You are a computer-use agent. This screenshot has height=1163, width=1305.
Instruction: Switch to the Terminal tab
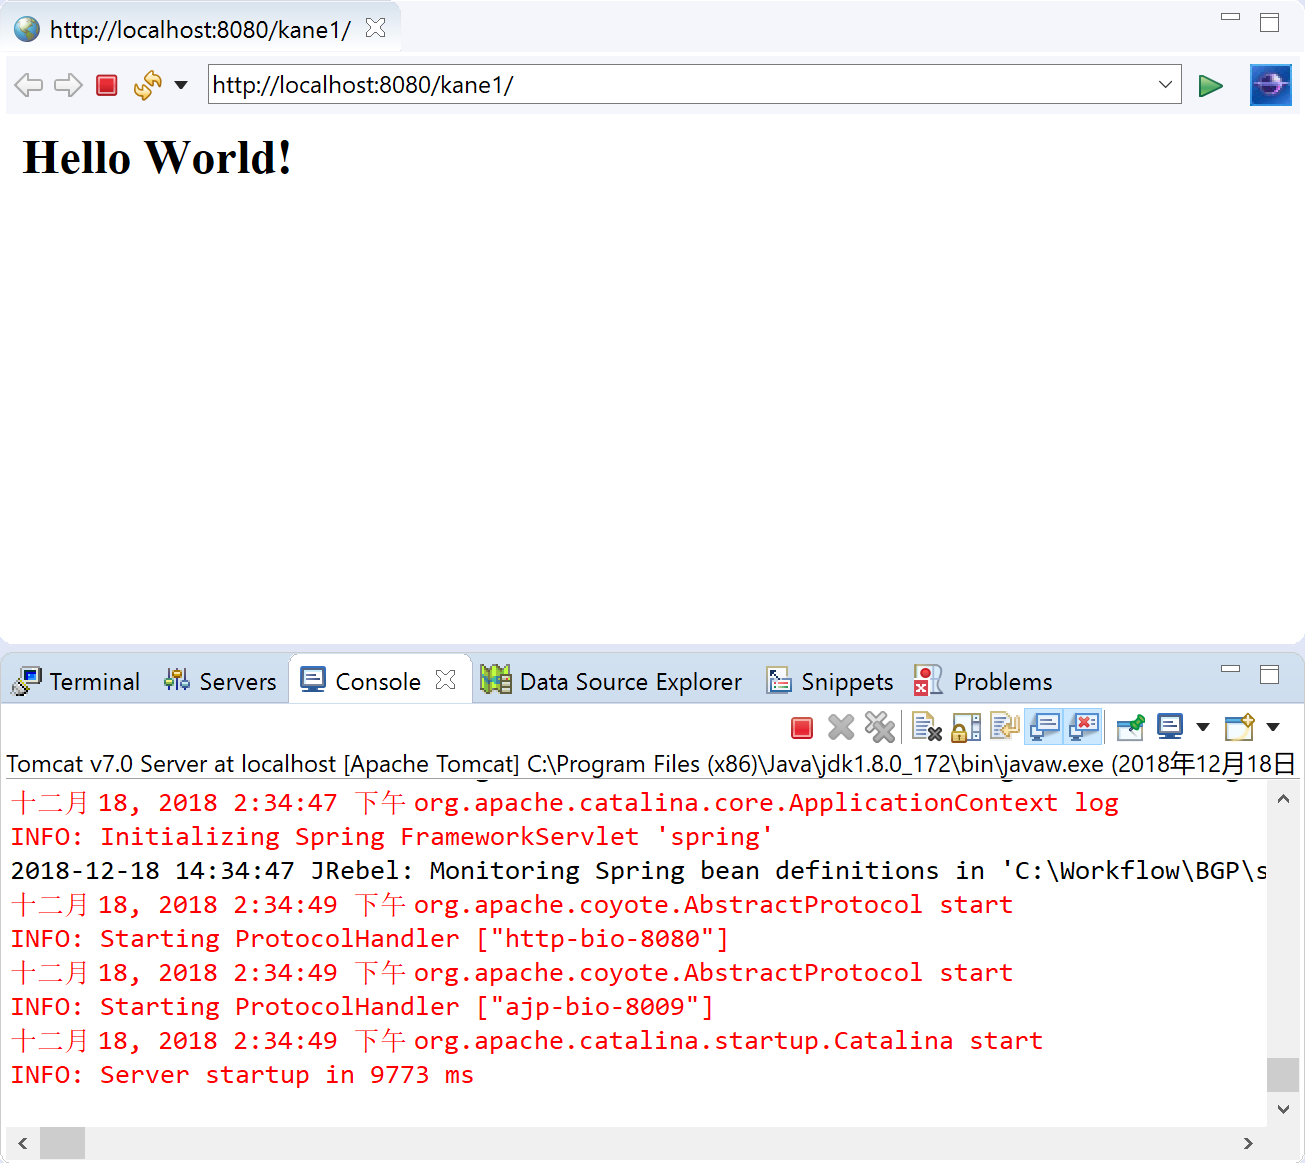76,682
